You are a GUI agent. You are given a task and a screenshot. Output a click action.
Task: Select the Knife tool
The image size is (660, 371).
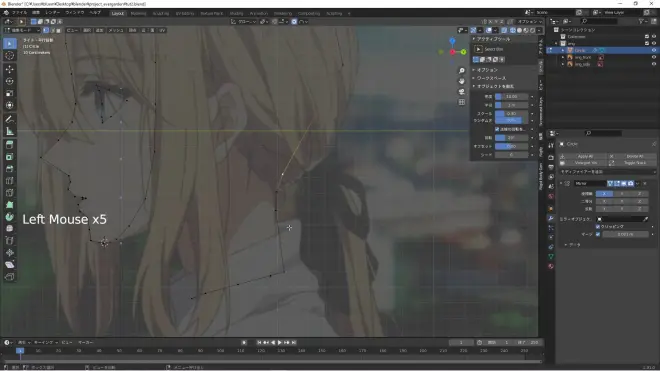tap(10, 193)
